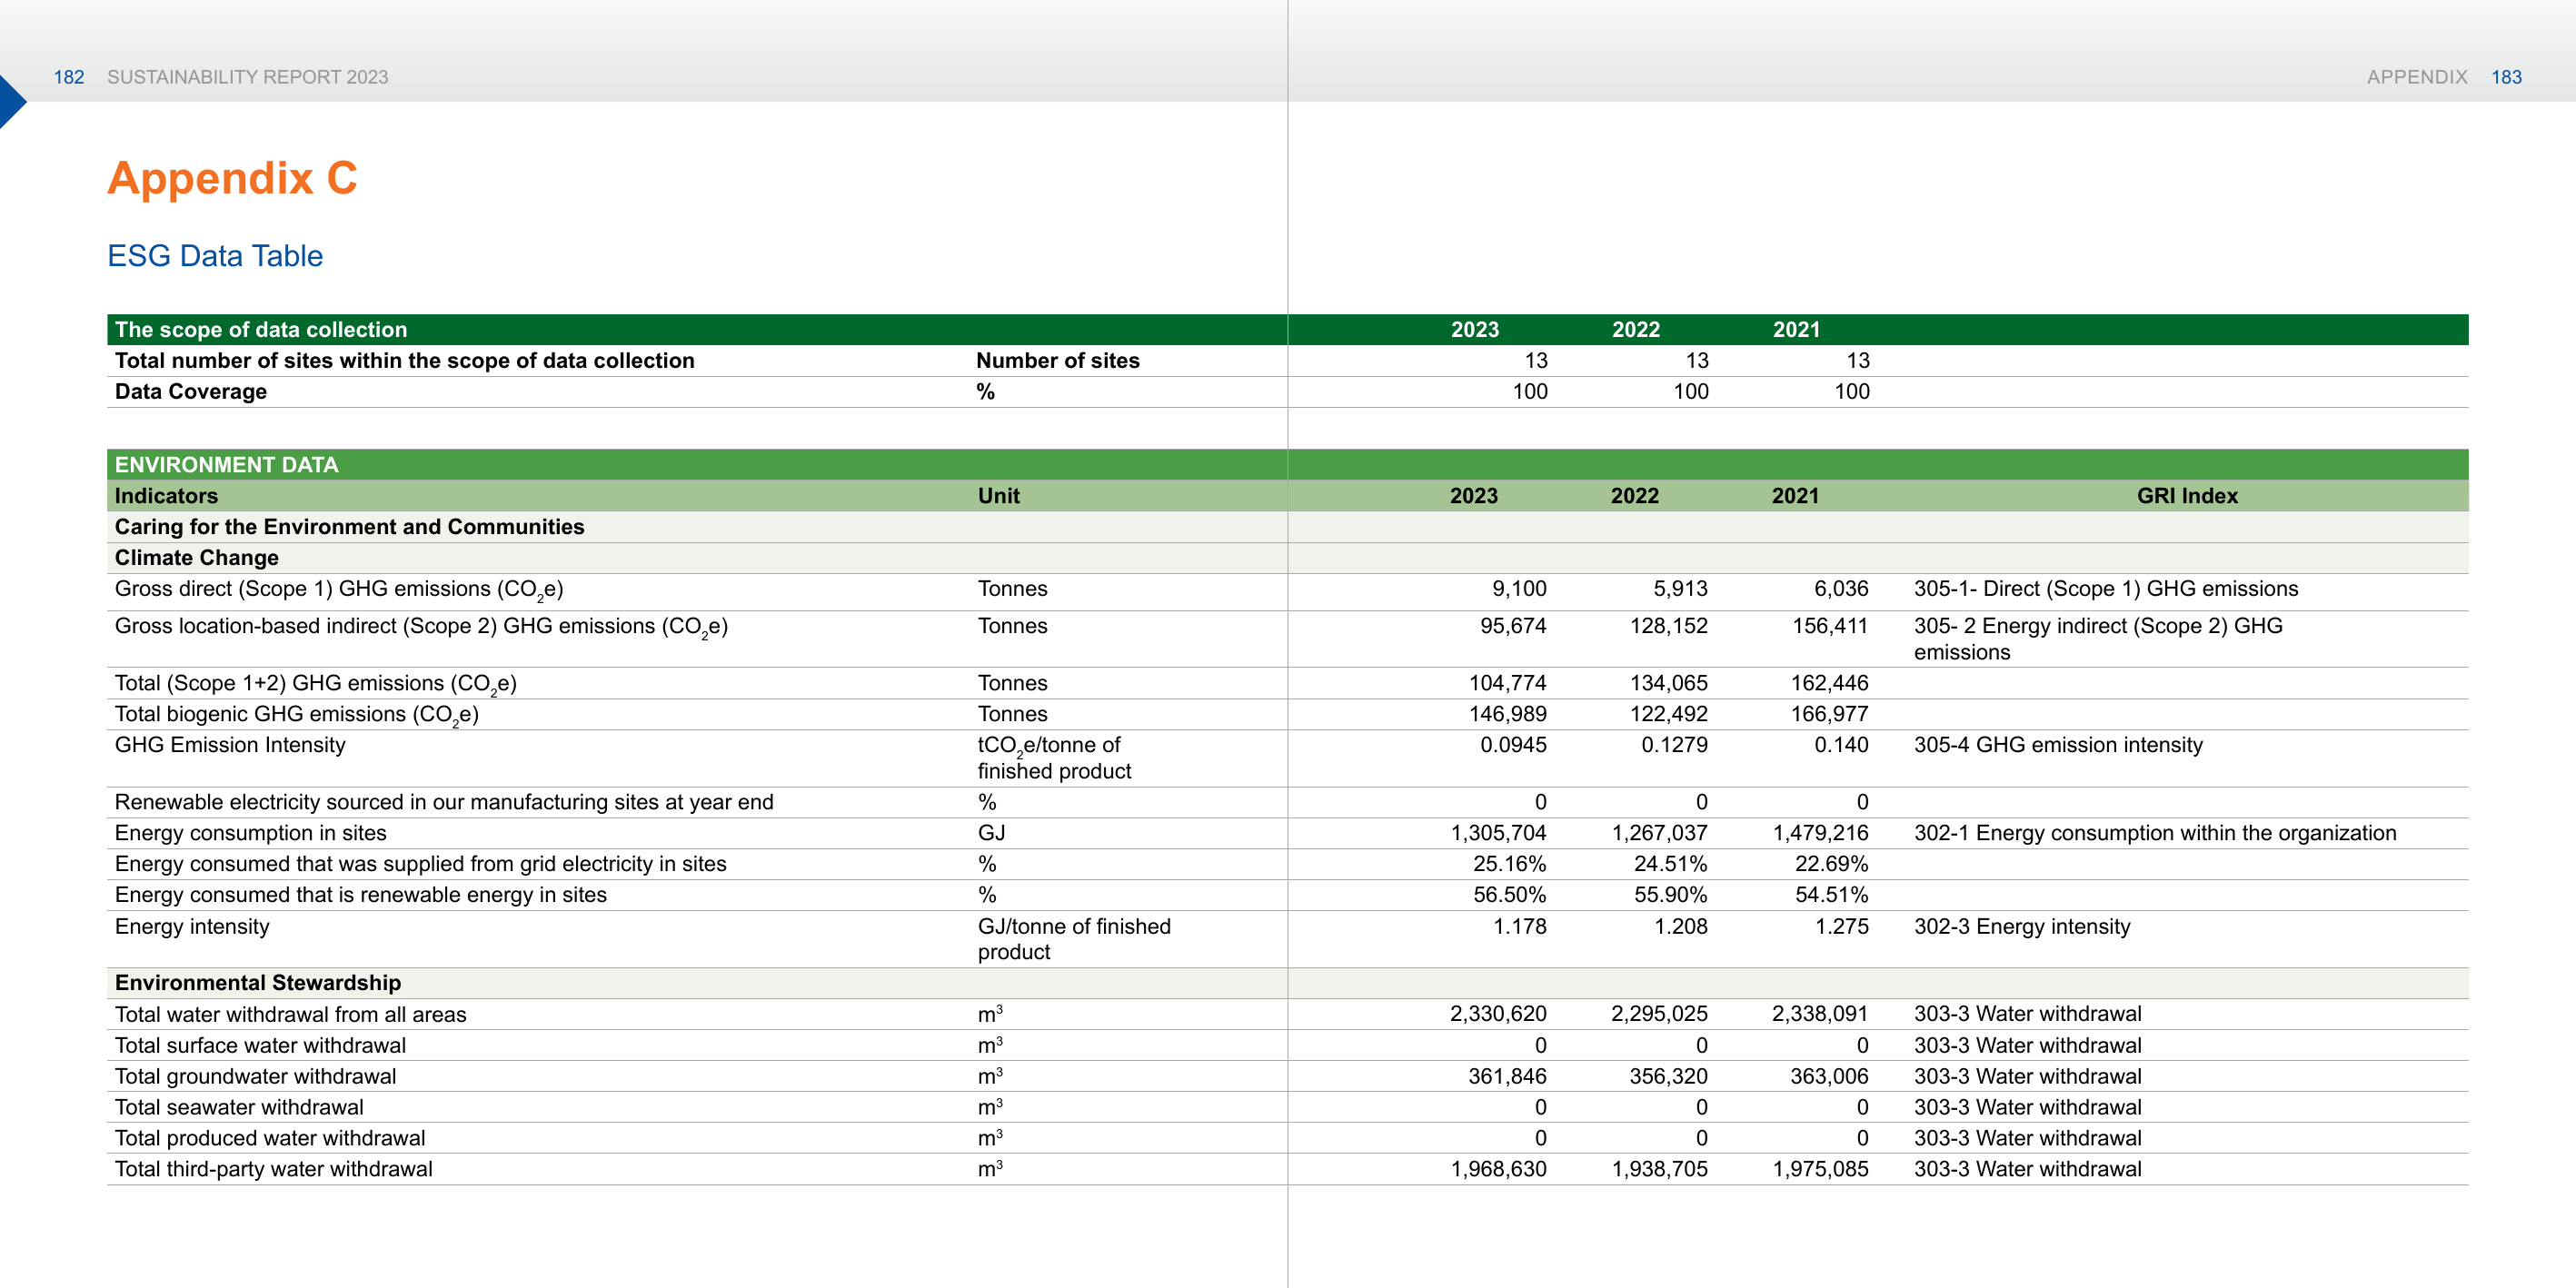Viewport: 2576px width, 1288px height.
Task: Click 'Total number of sites within the scope' row
Action: coord(1288,361)
